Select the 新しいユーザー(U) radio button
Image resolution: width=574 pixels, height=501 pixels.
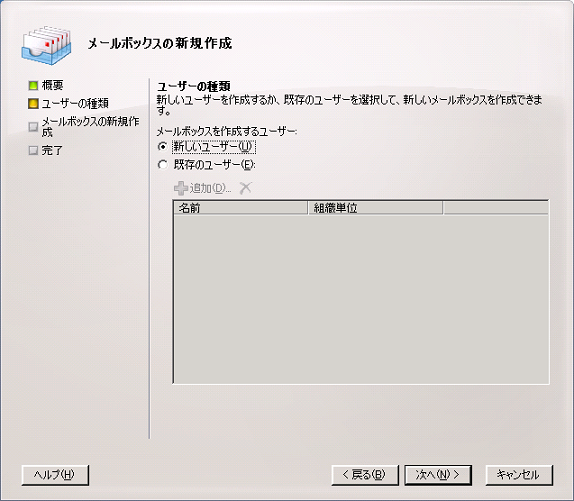(x=163, y=147)
